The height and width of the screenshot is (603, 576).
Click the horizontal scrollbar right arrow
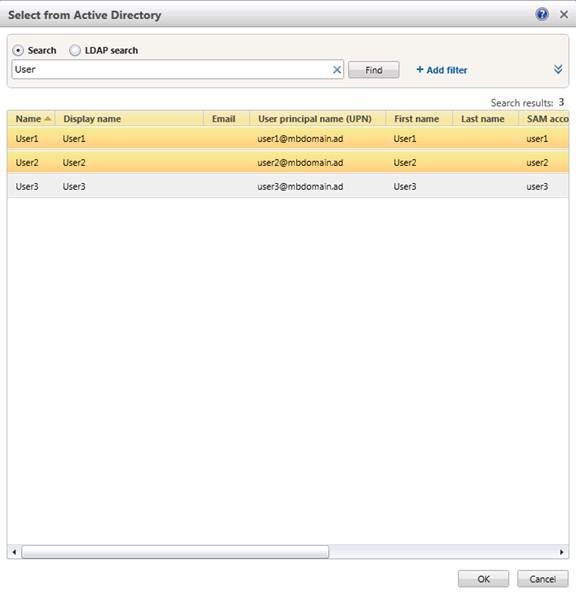[562, 552]
